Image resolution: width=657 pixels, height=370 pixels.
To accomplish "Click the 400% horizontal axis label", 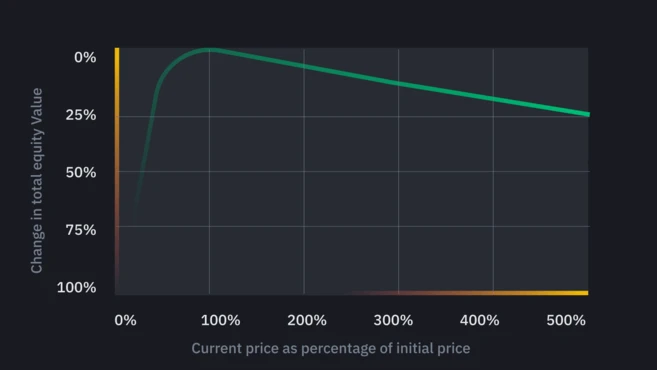I will 479,321.
